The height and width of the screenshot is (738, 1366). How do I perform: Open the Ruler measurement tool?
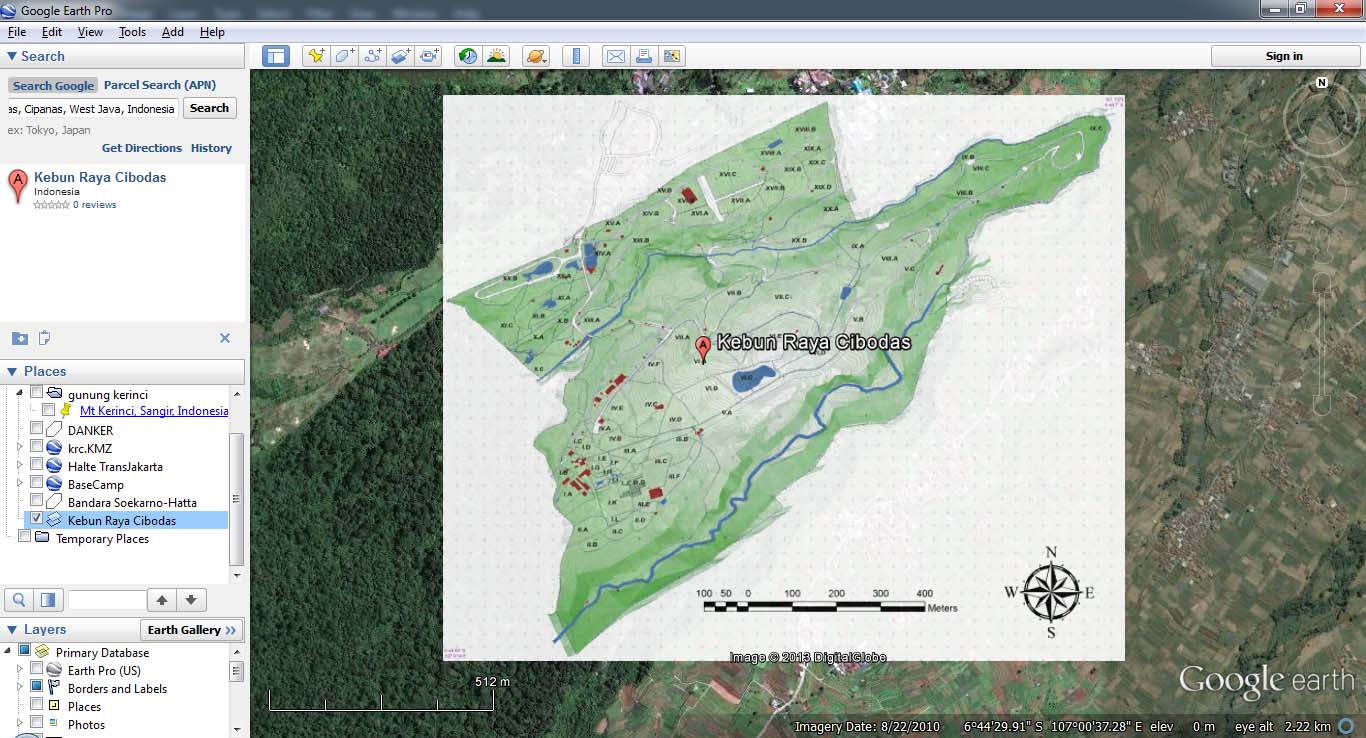click(x=576, y=56)
